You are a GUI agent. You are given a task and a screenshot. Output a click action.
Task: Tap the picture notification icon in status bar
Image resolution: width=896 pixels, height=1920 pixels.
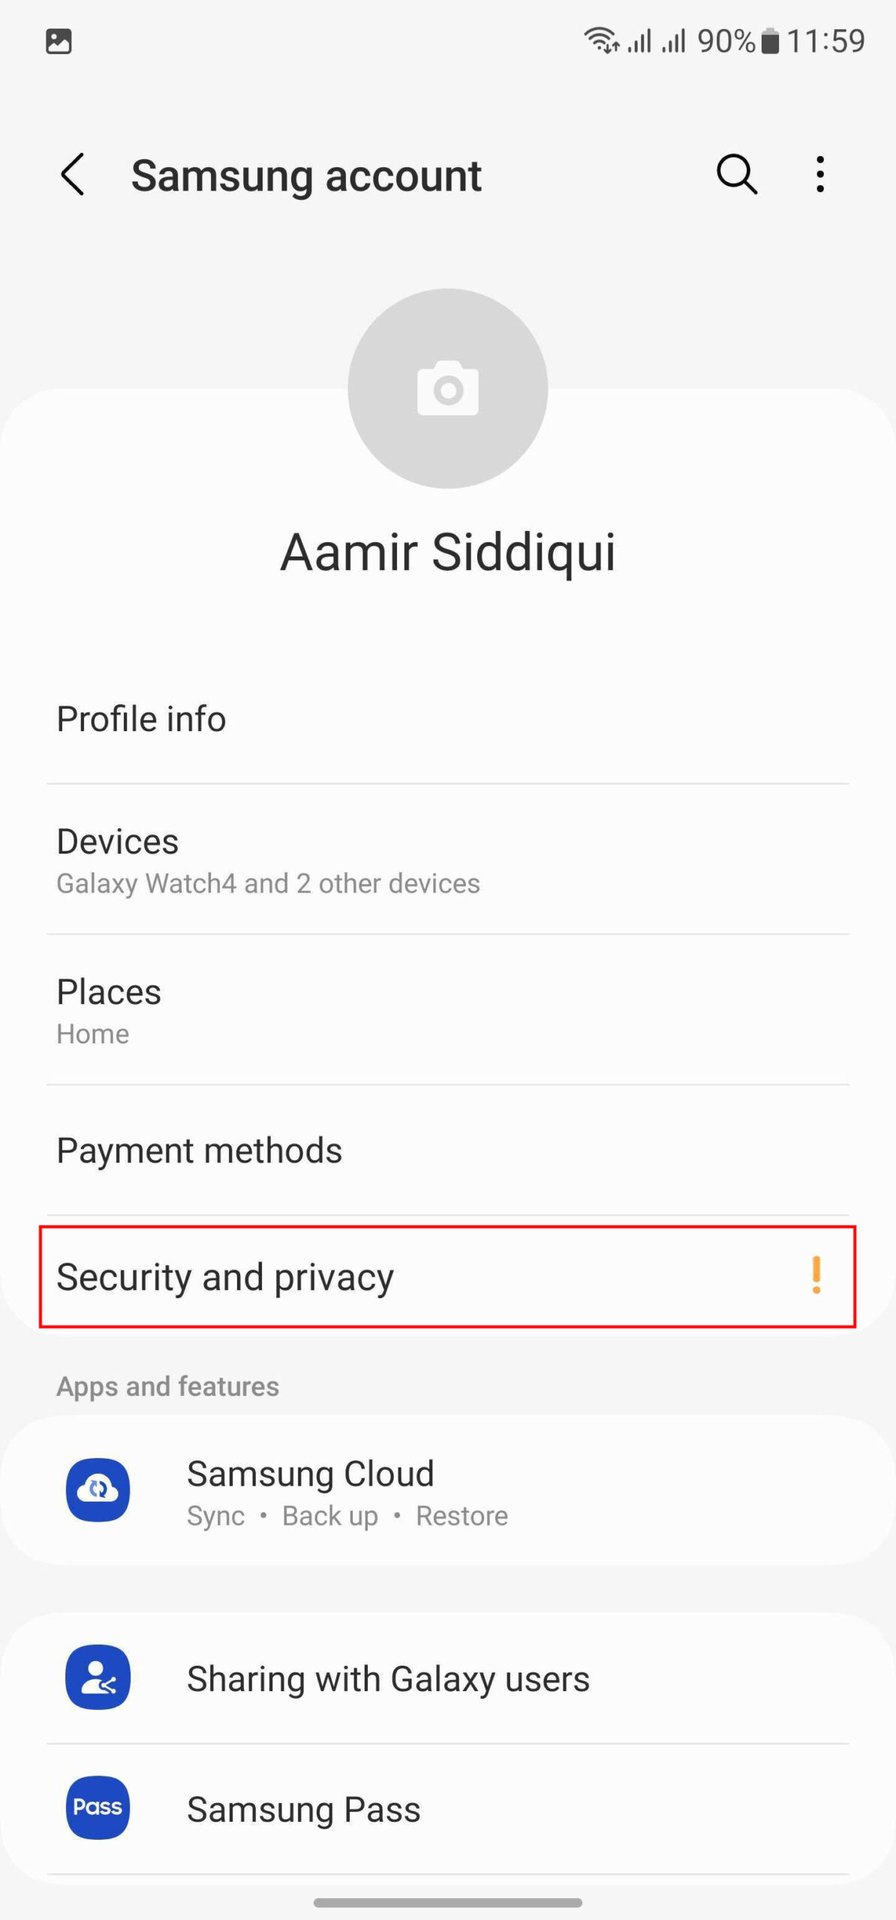[x=59, y=41]
